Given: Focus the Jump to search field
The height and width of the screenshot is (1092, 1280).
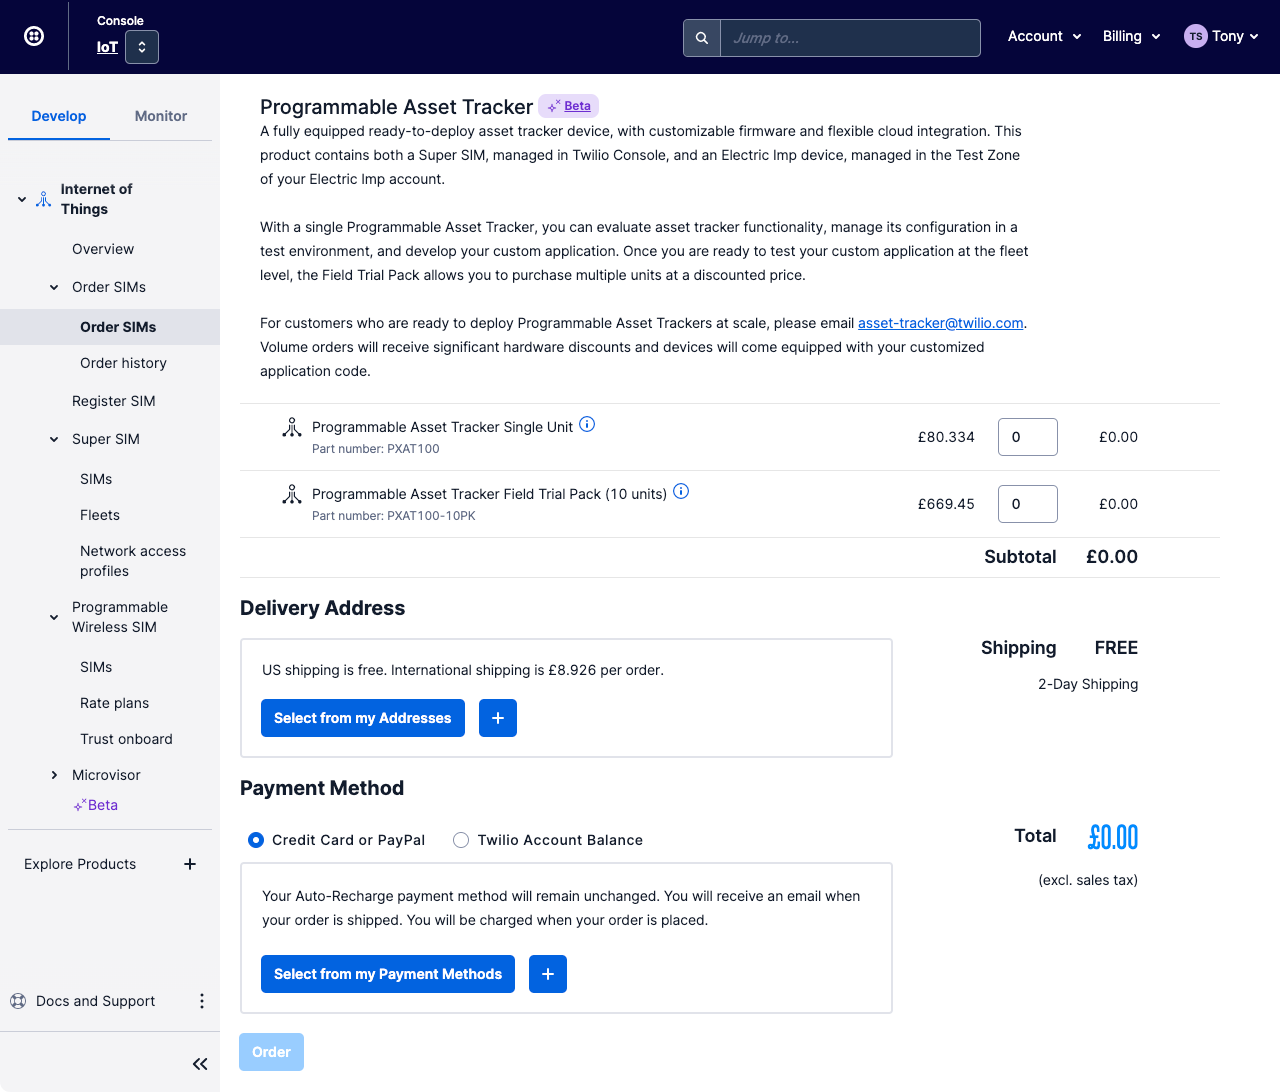Looking at the screenshot, I should pyautogui.click(x=850, y=38).
